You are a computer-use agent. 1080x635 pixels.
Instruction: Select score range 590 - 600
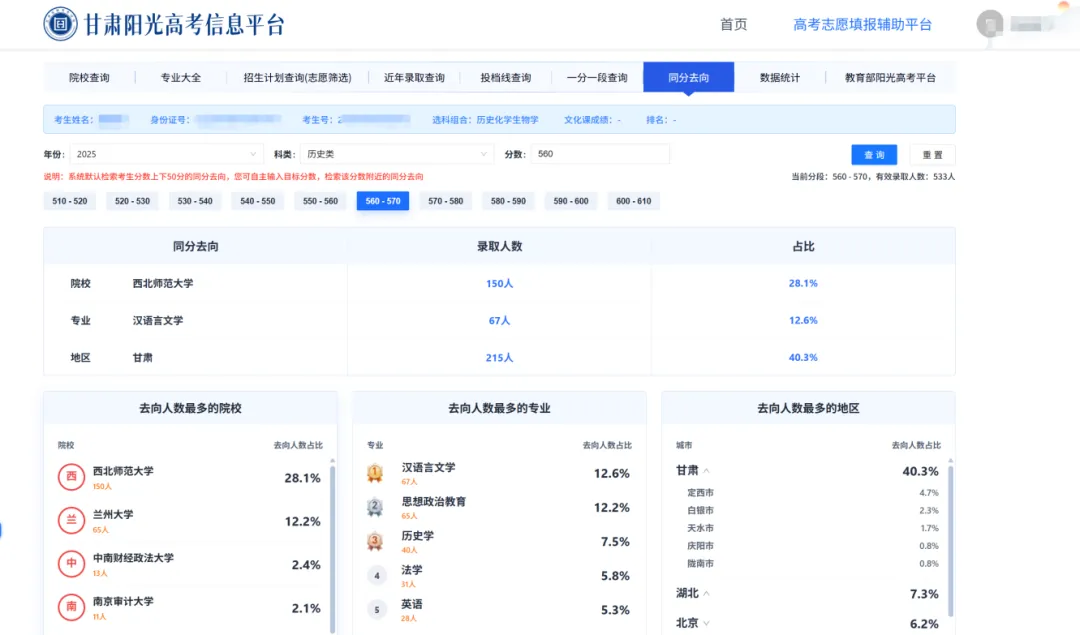(571, 201)
